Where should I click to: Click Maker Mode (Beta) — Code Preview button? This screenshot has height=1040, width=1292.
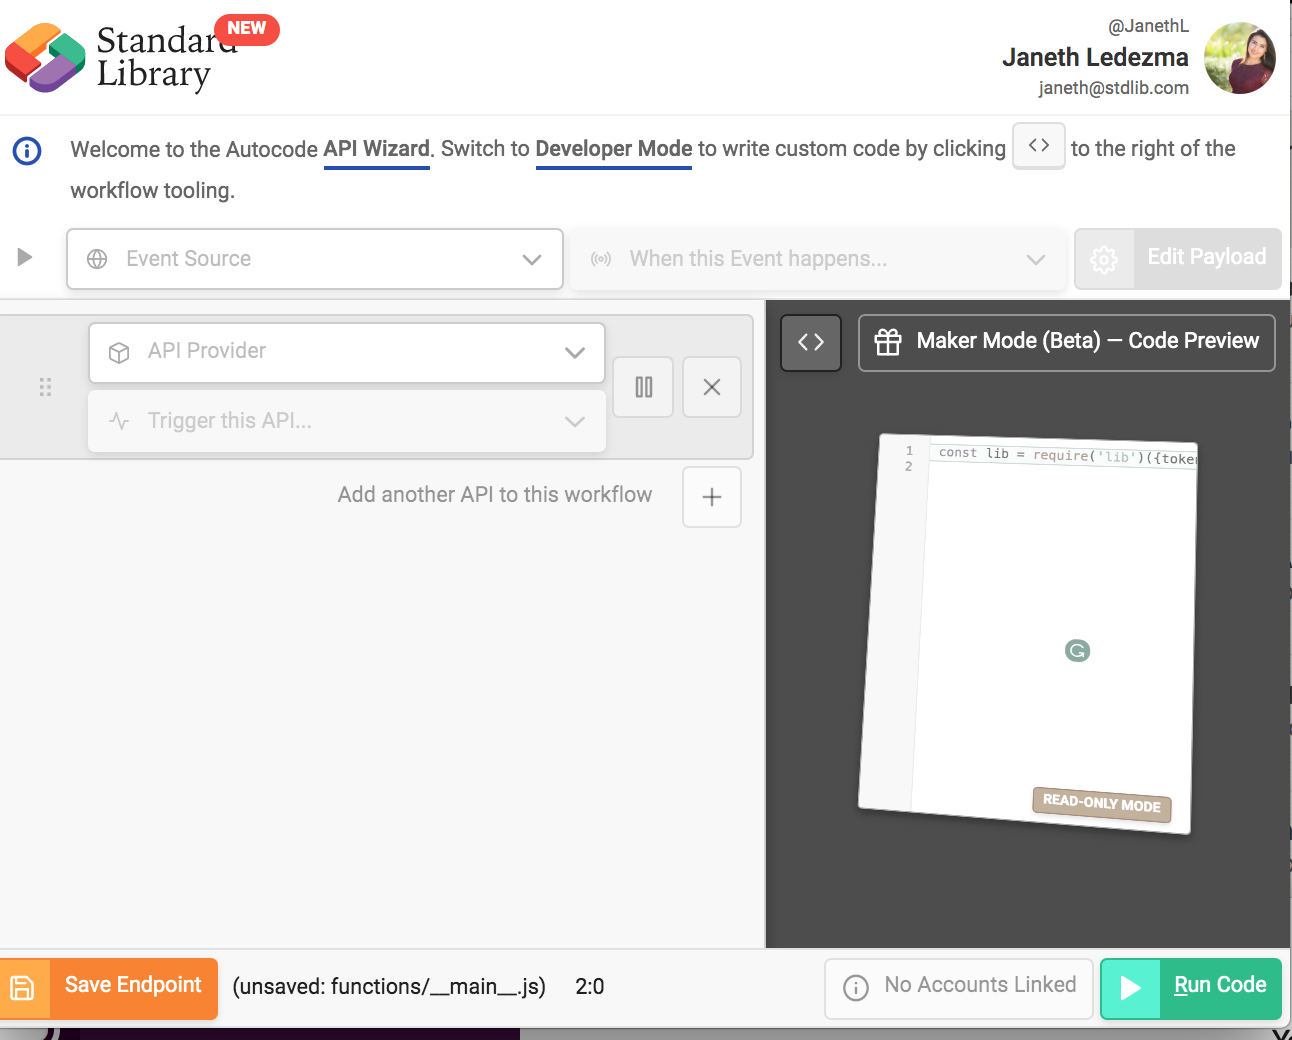1067,343
